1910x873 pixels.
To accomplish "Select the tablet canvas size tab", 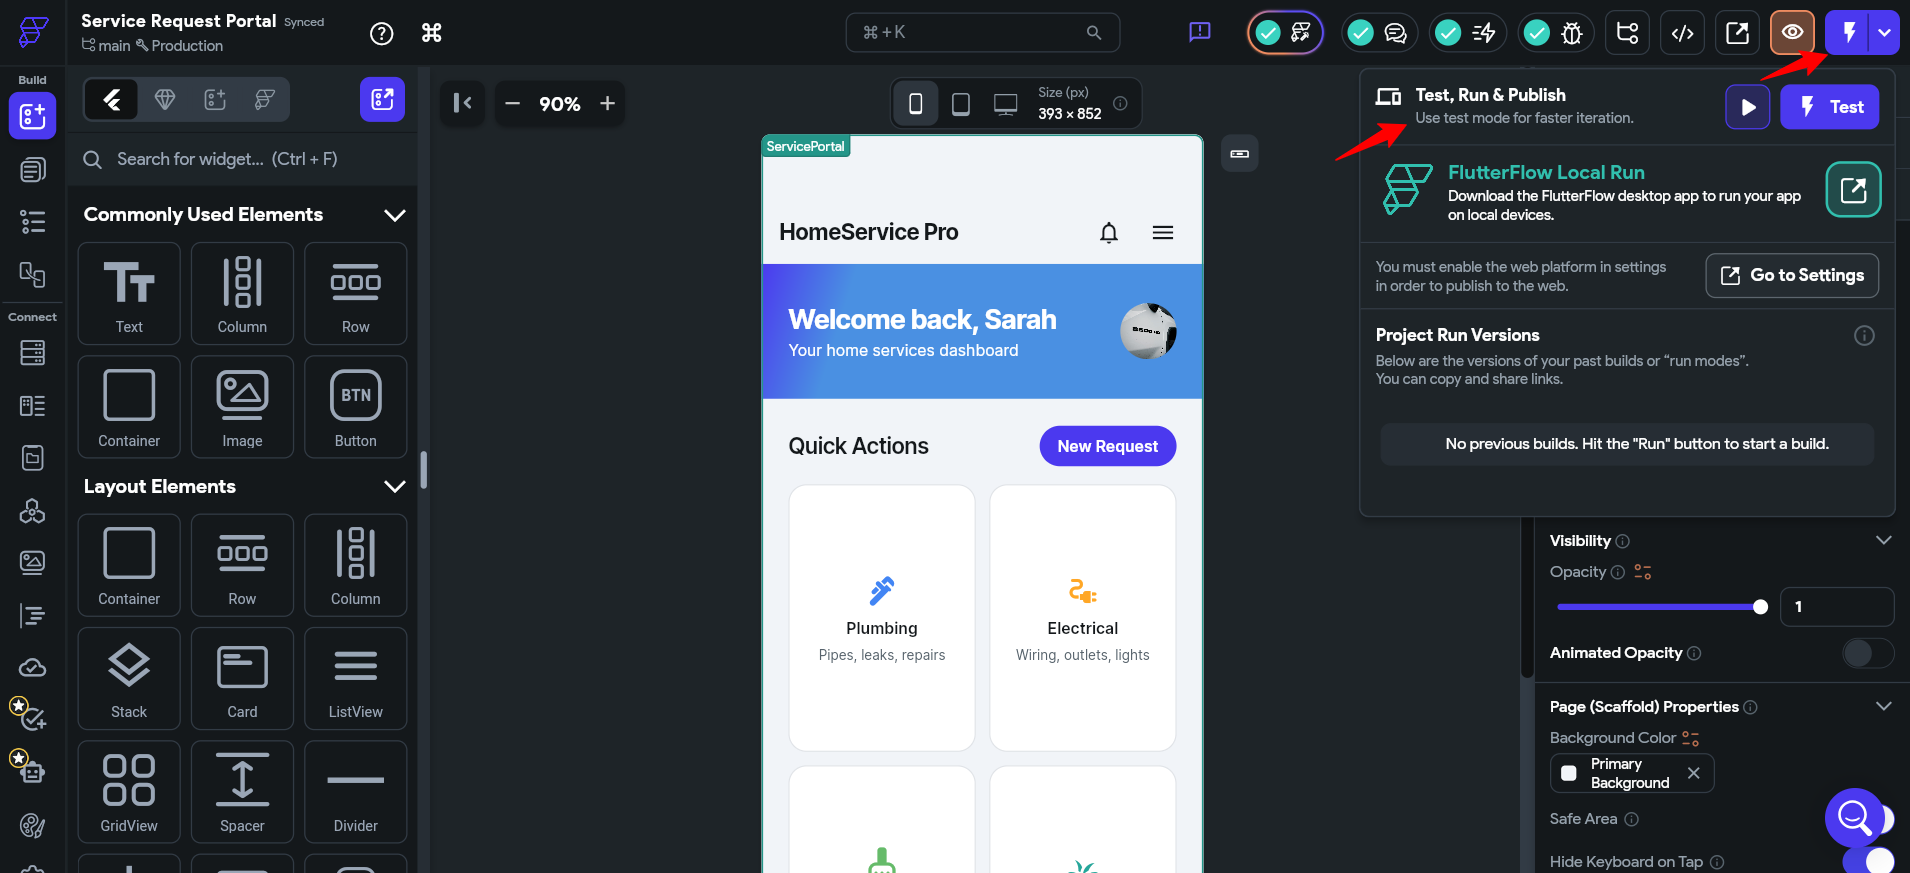I will coord(960,104).
